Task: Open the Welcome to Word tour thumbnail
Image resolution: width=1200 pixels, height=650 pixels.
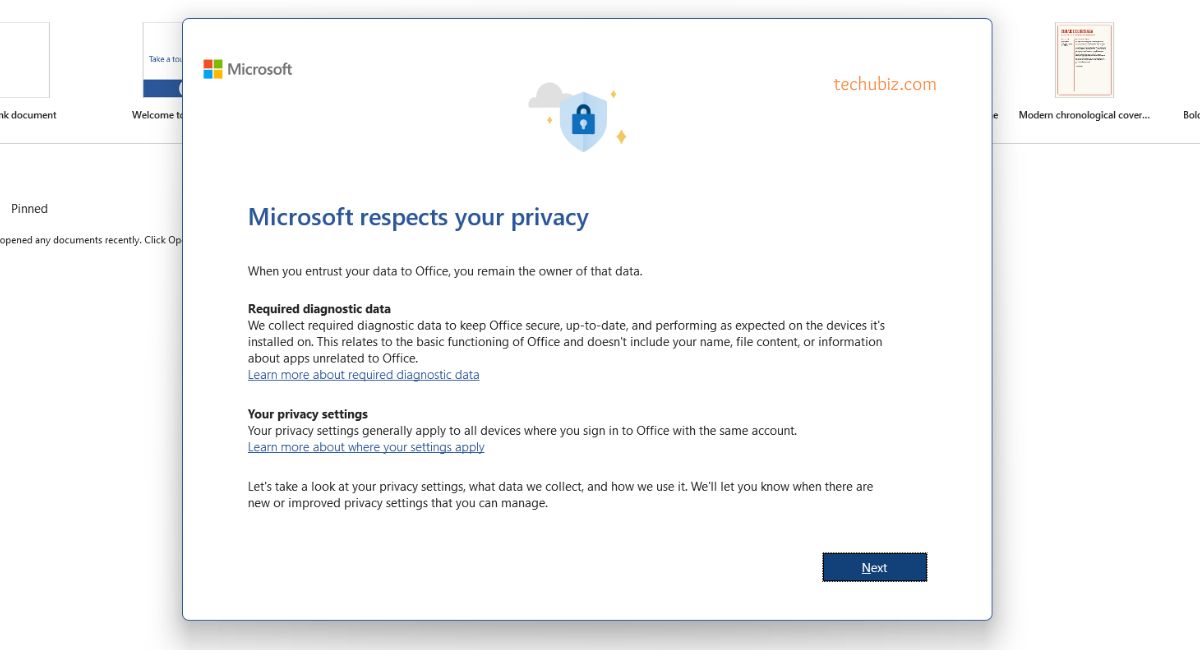Action: [x=163, y=60]
